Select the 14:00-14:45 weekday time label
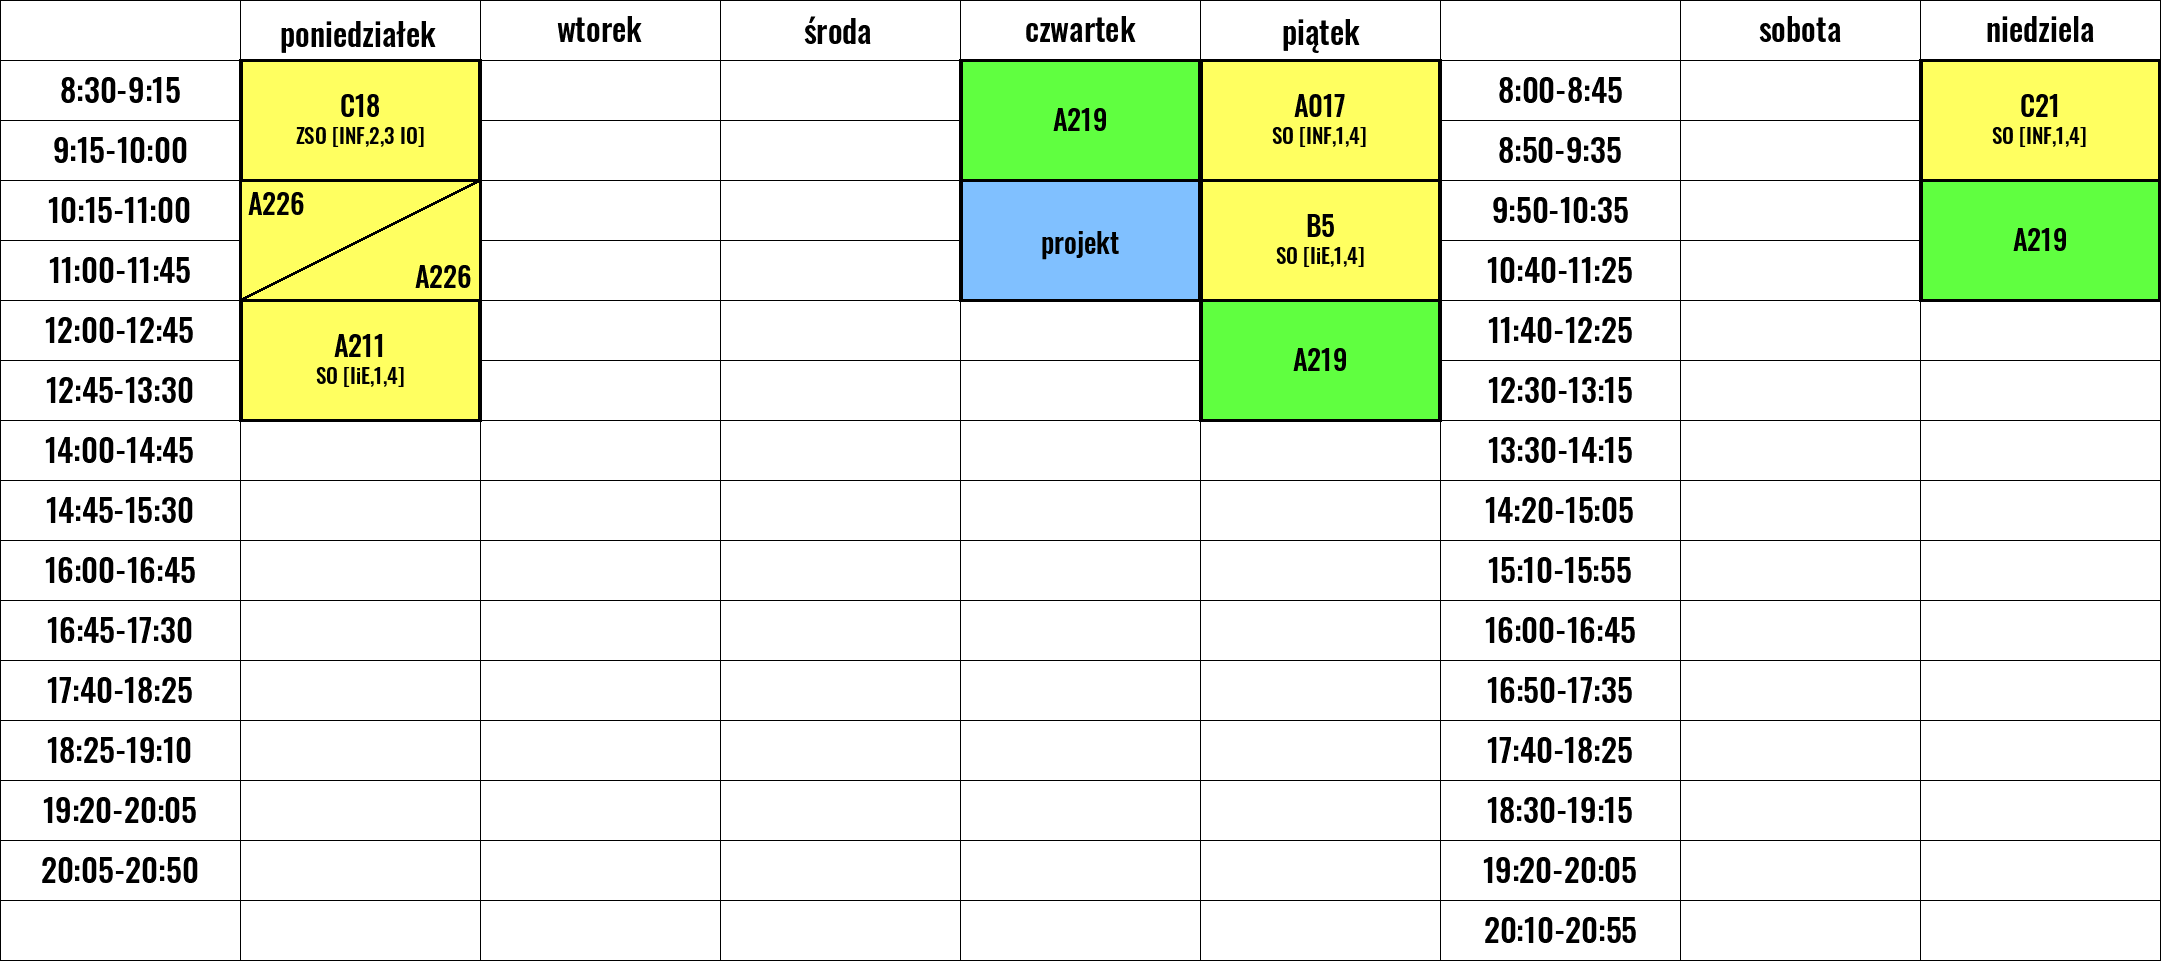 pyautogui.click(x=120, y=451)
